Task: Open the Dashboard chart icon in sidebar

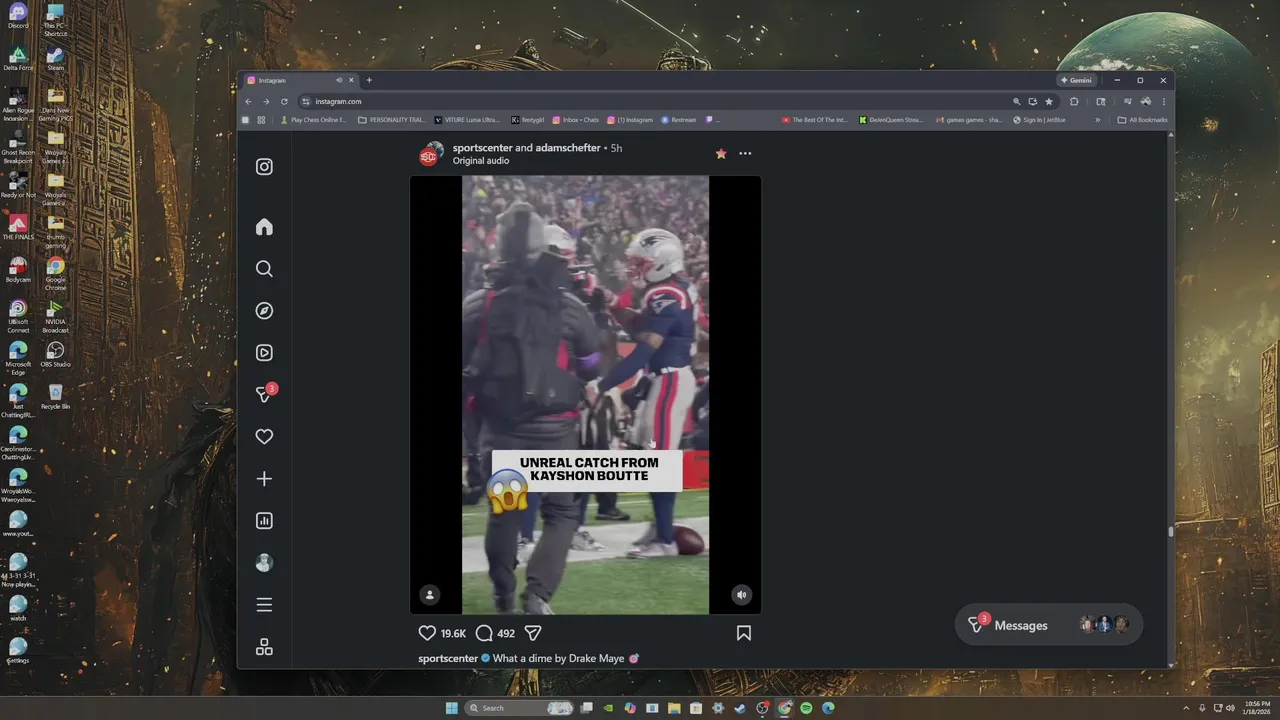Action: click(264, 521)
